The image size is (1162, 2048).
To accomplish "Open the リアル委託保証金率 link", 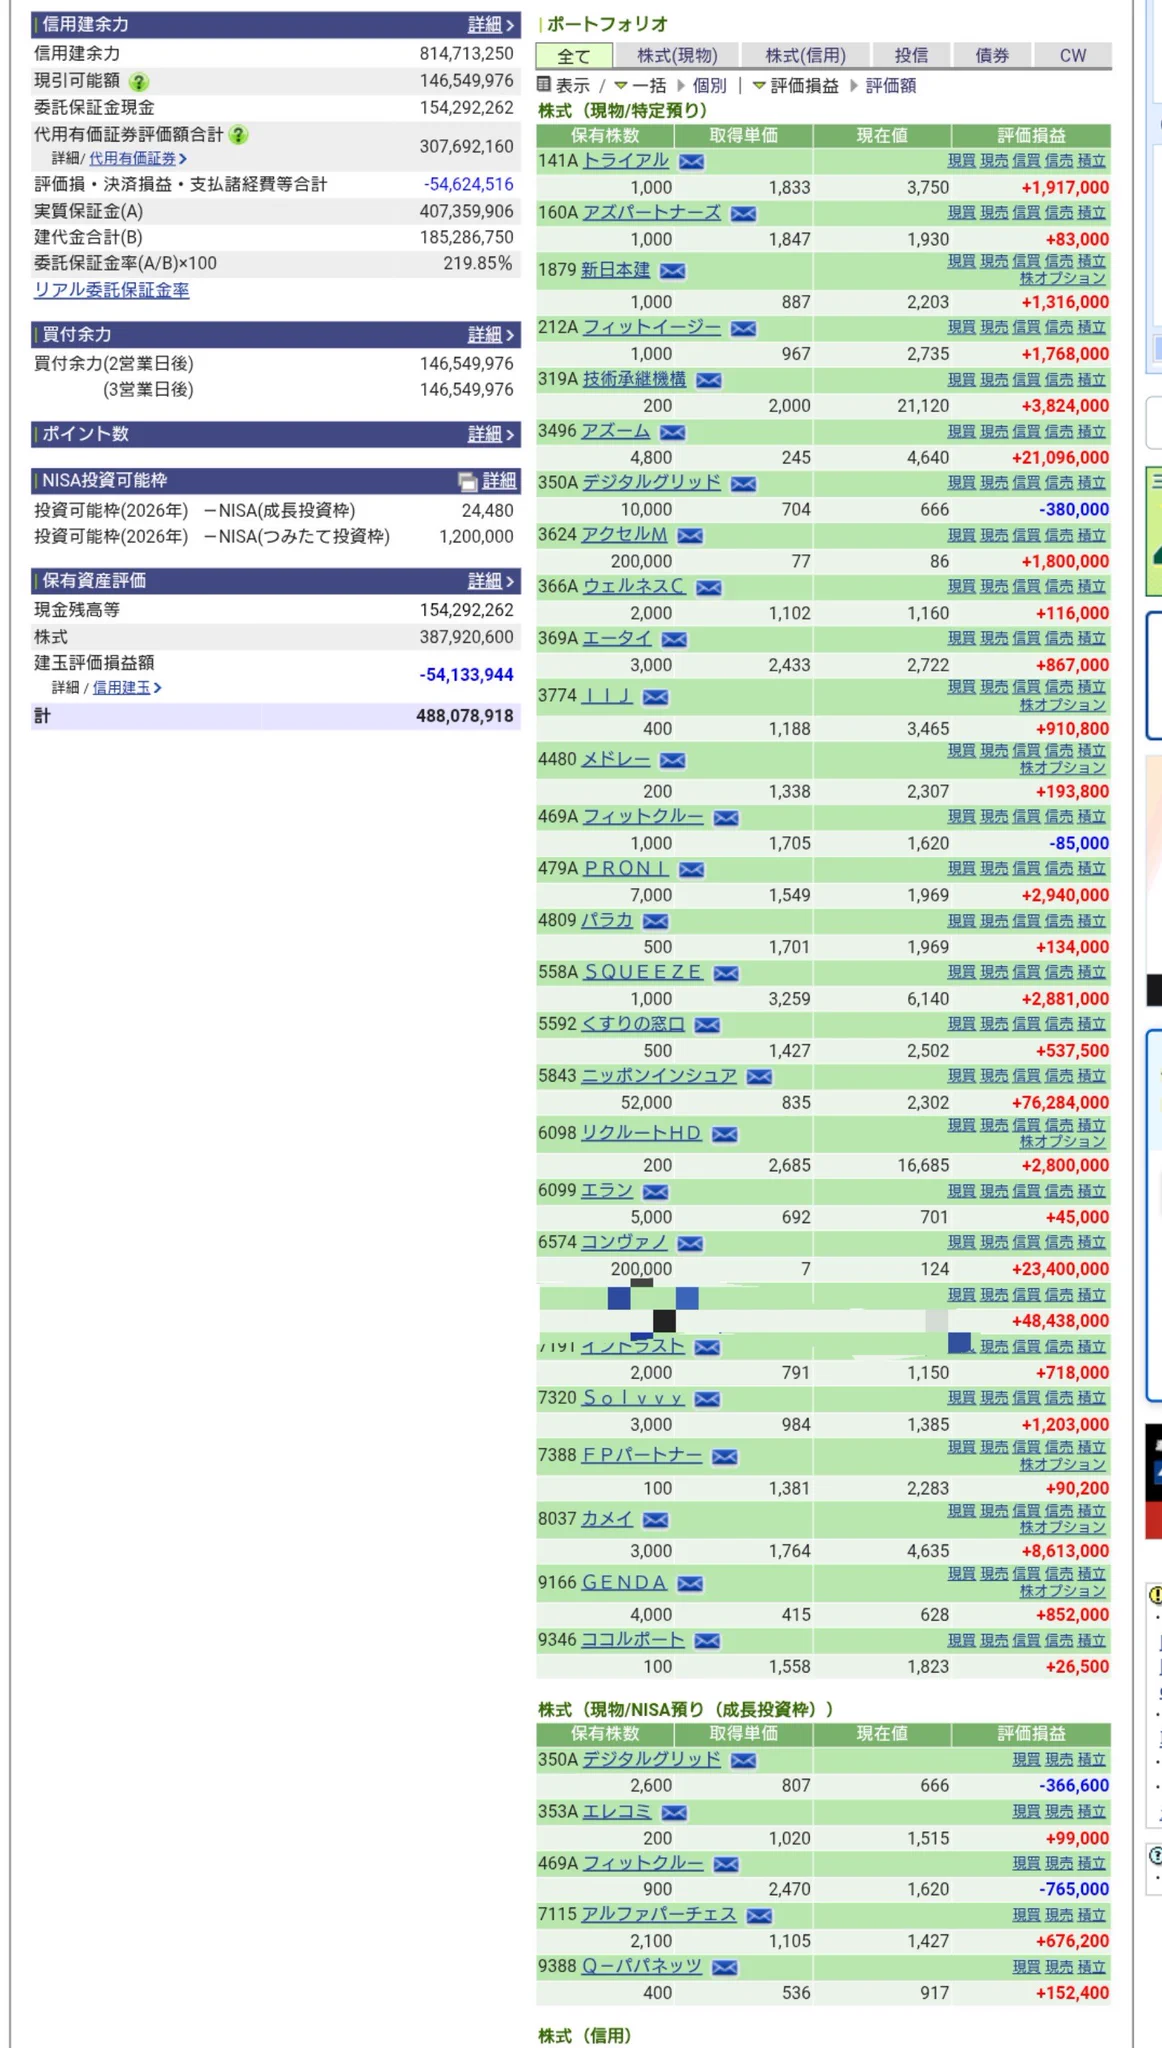I will tap(112, 290).
